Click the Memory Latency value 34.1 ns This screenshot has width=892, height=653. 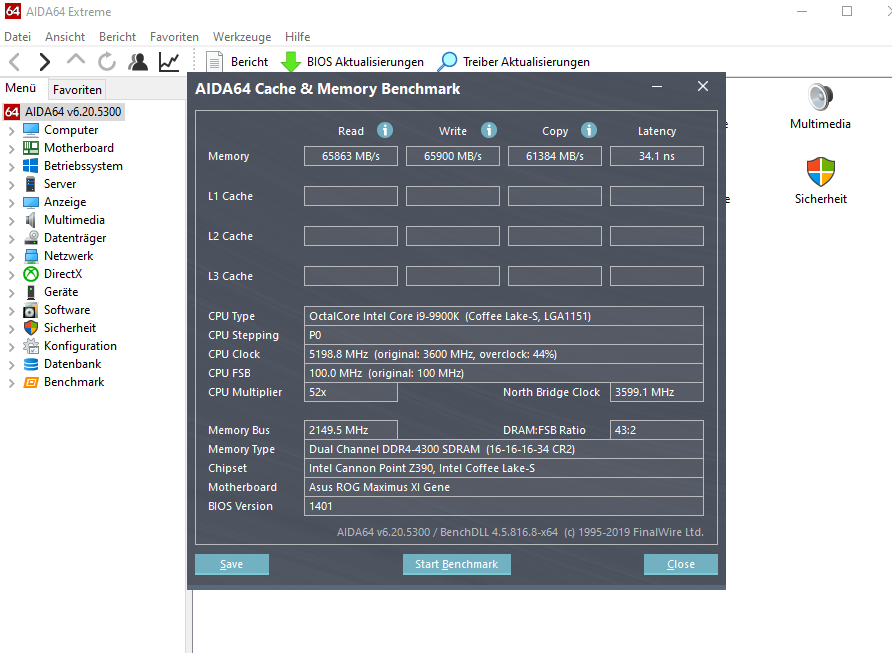click(656, 156)
